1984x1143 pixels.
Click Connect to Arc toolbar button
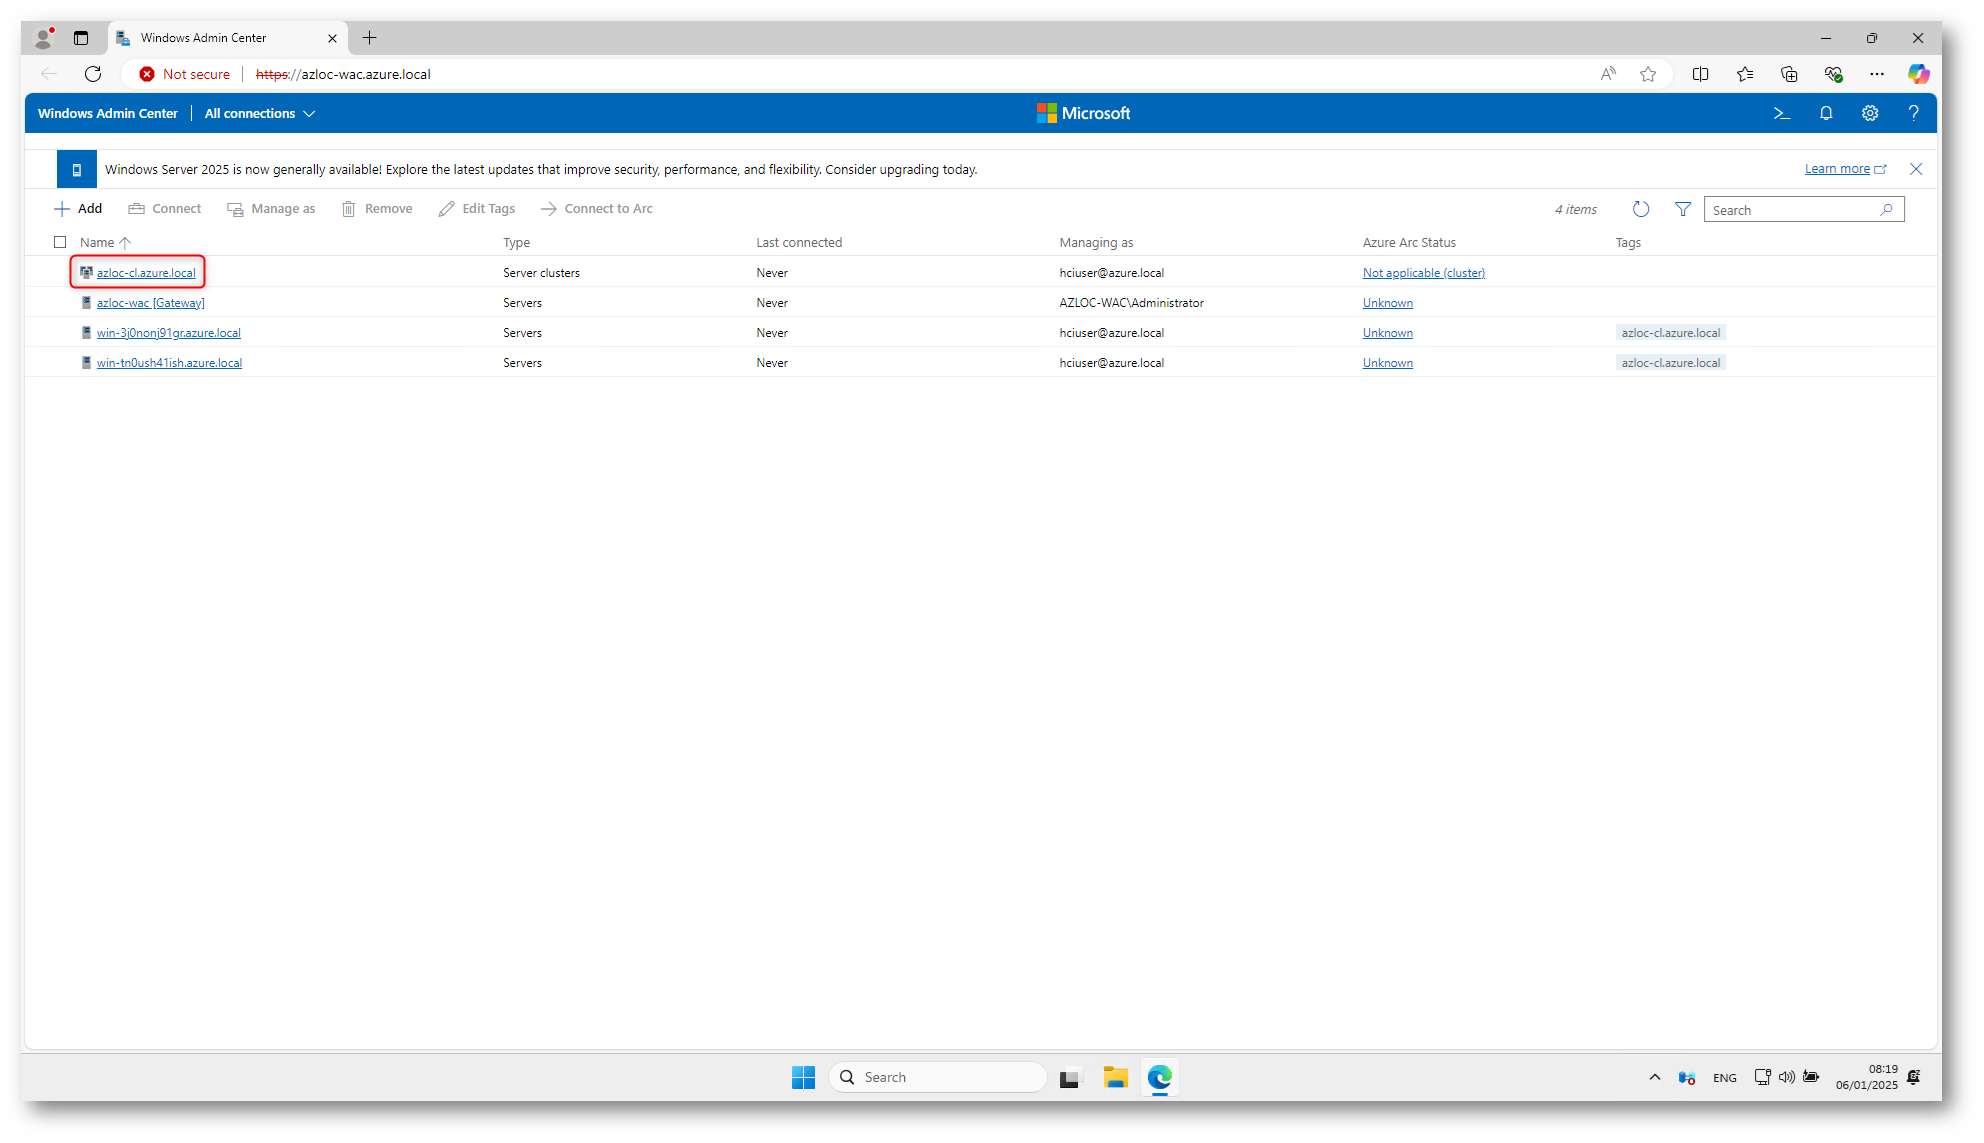597,208
